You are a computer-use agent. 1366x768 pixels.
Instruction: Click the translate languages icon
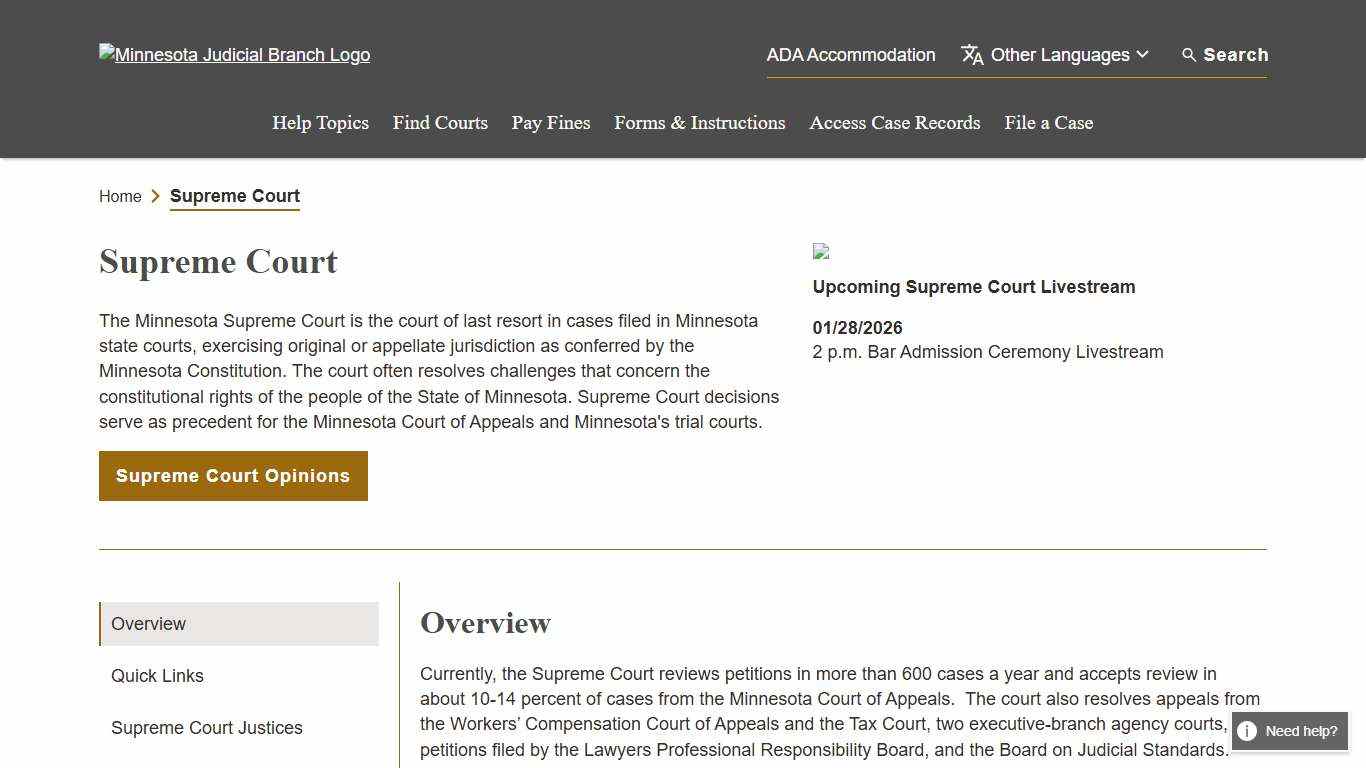(x=971, y=55)
